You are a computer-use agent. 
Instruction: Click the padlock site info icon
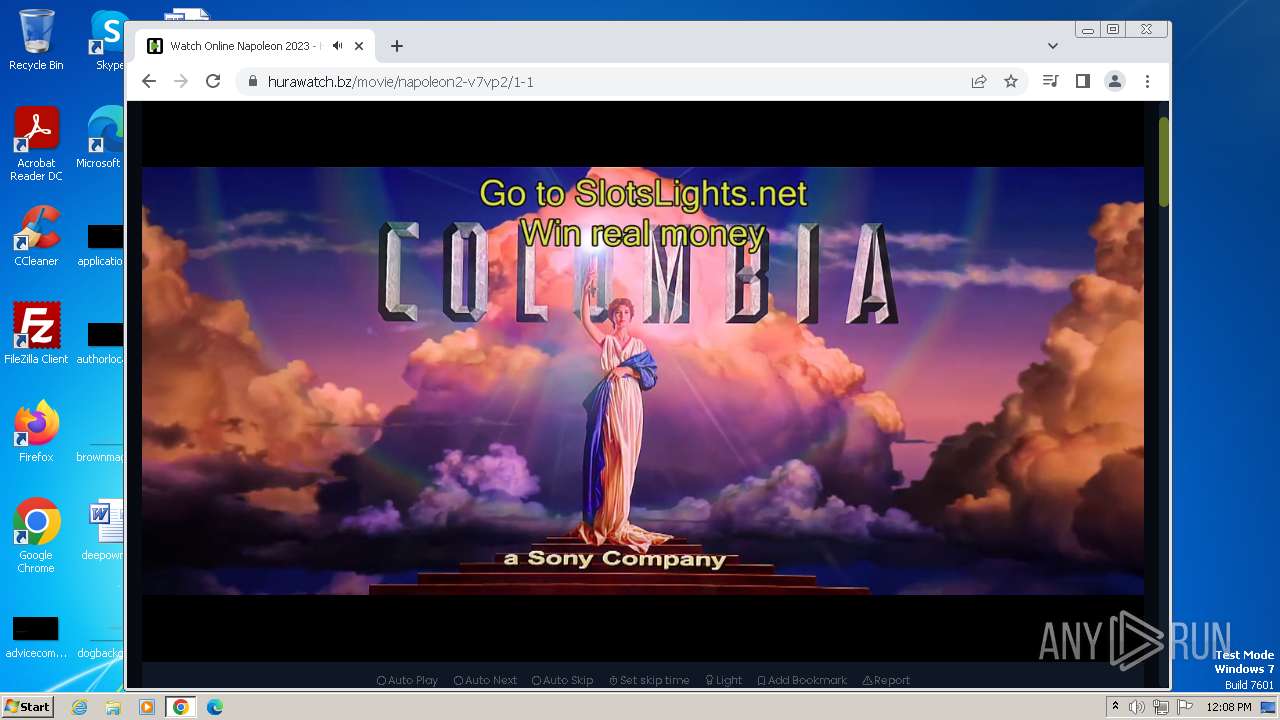252,82
